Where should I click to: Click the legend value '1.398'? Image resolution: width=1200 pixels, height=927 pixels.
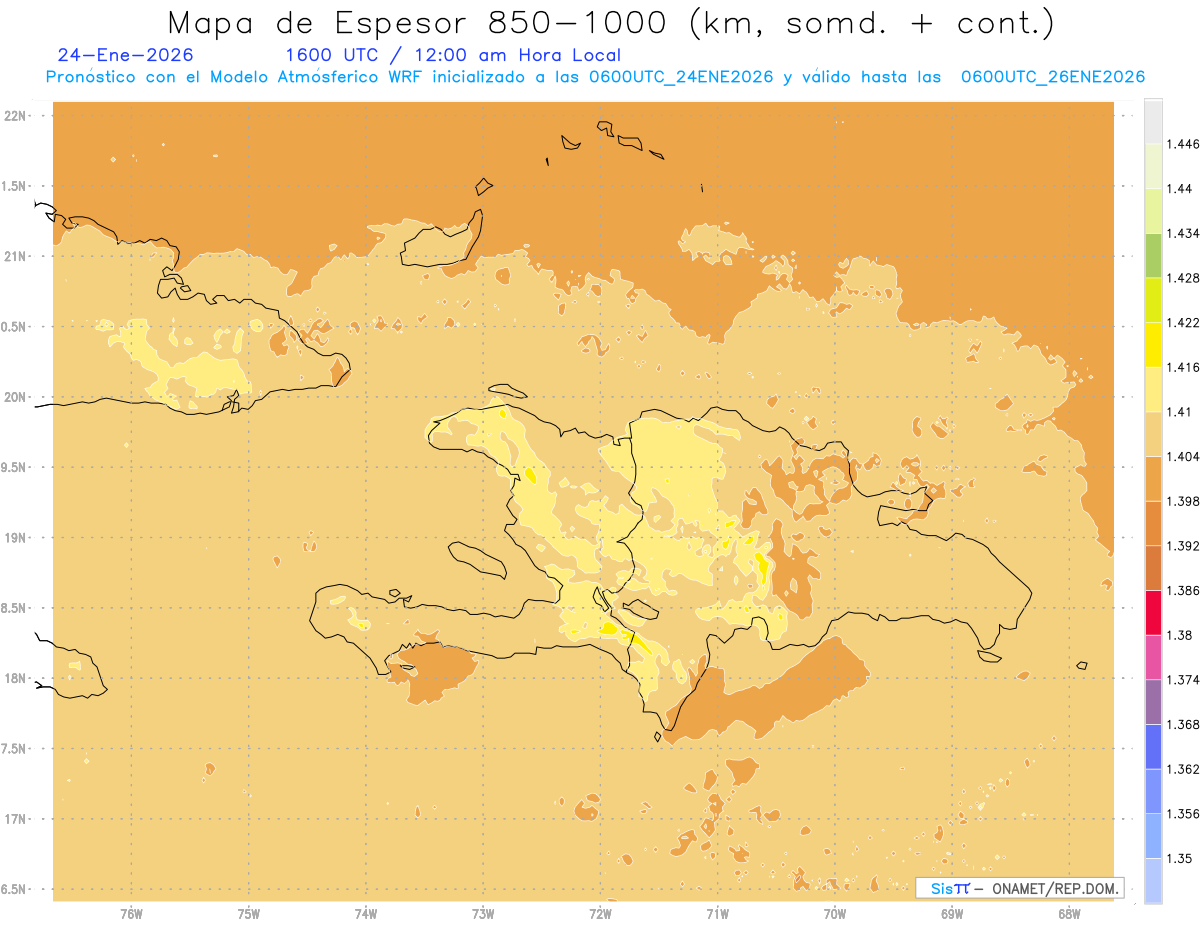[x=1184, y=501]
